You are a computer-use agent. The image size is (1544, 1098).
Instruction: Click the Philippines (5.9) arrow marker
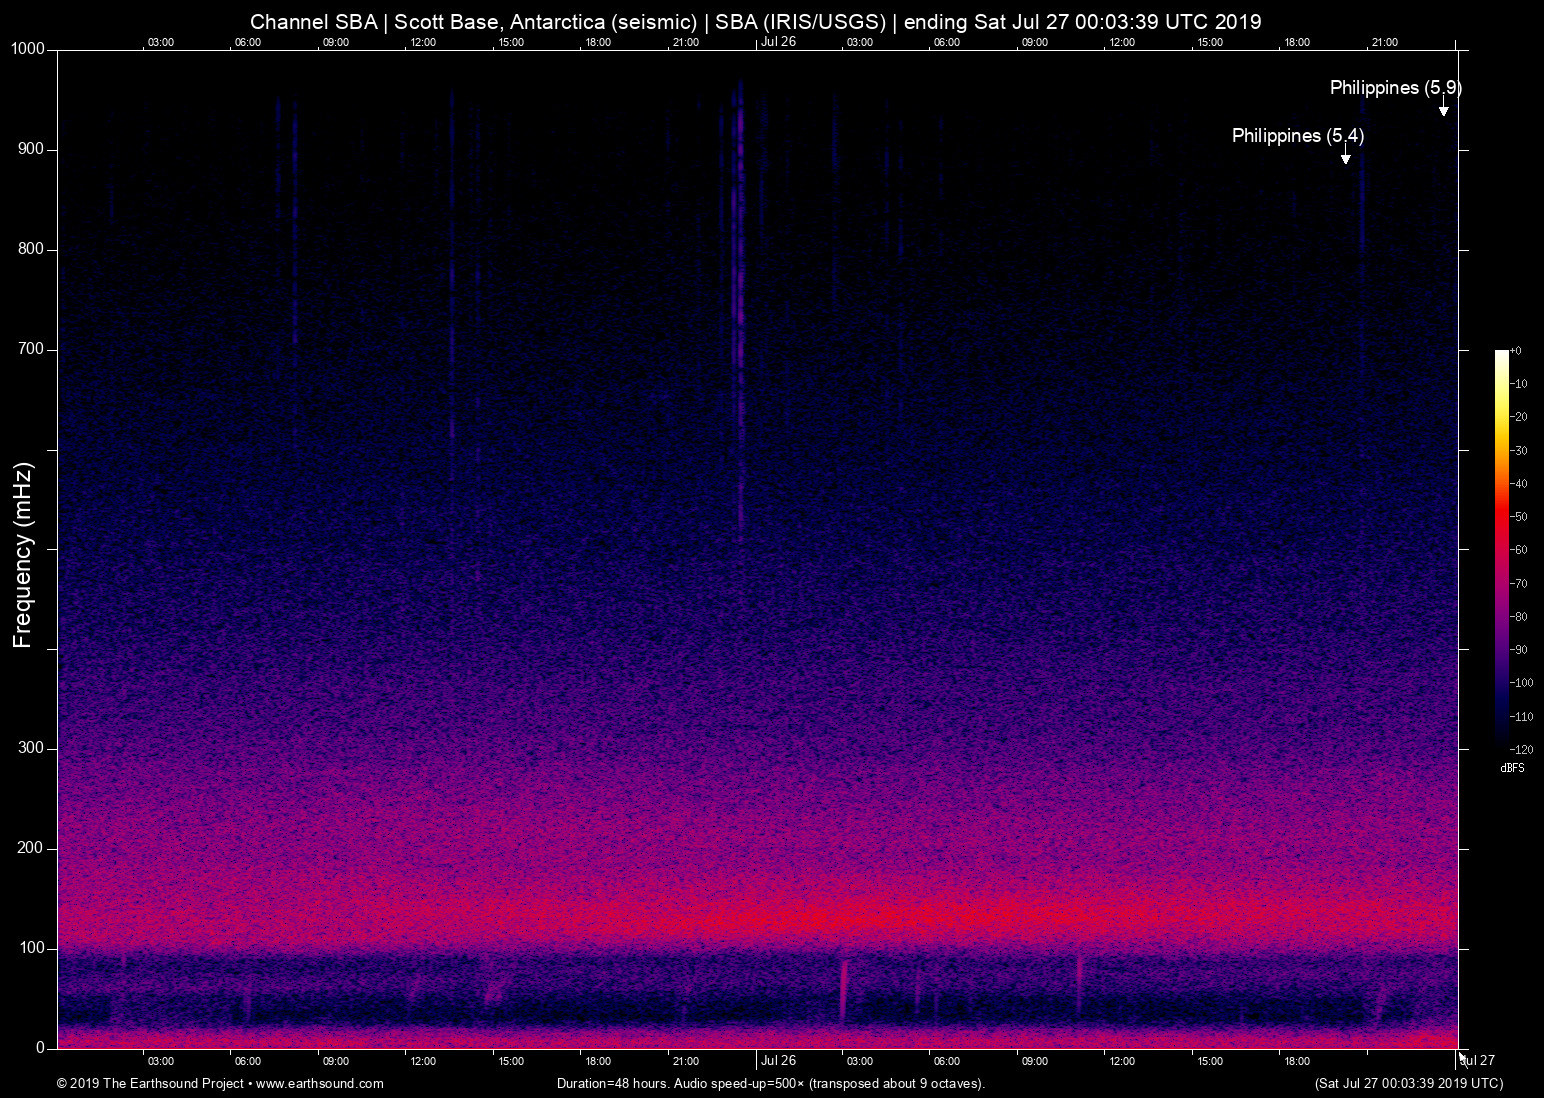click(1443, 110)
